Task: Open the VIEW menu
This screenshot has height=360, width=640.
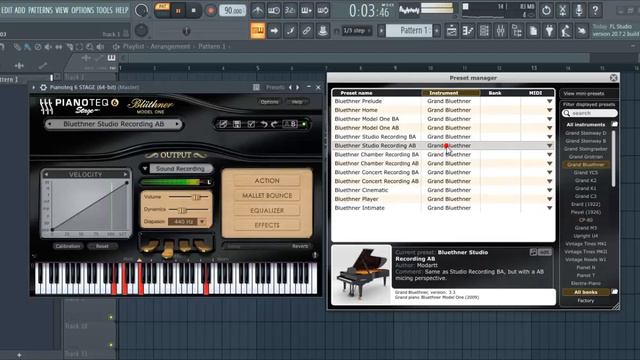Action: coord(62,10)
